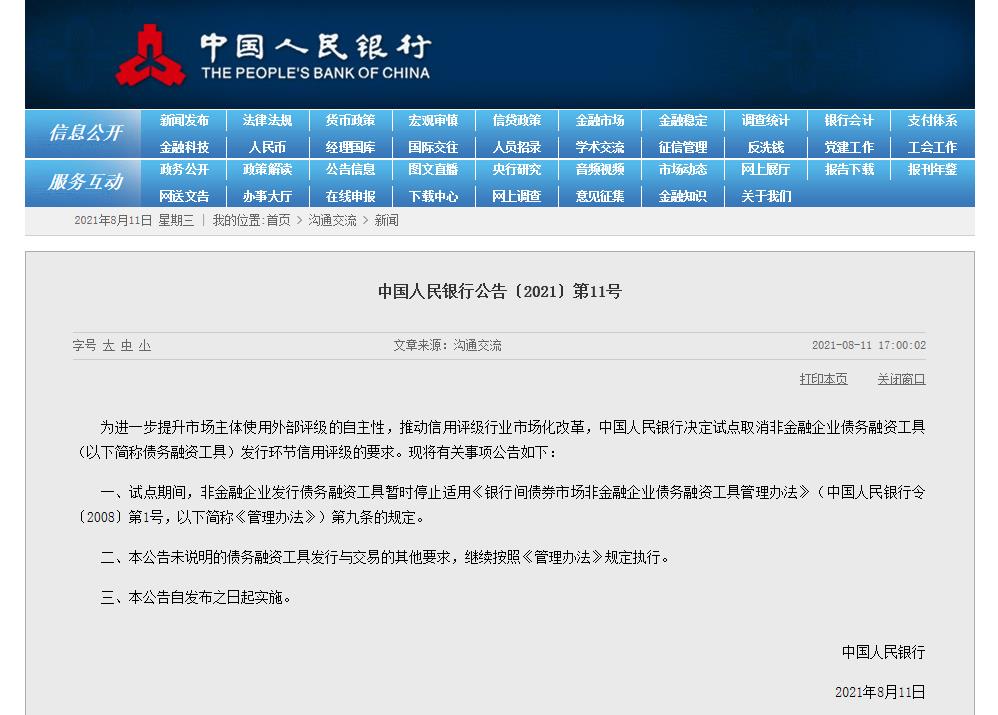
Task: Select 报刊年鉴 in navigation
Action: (932, 169)
